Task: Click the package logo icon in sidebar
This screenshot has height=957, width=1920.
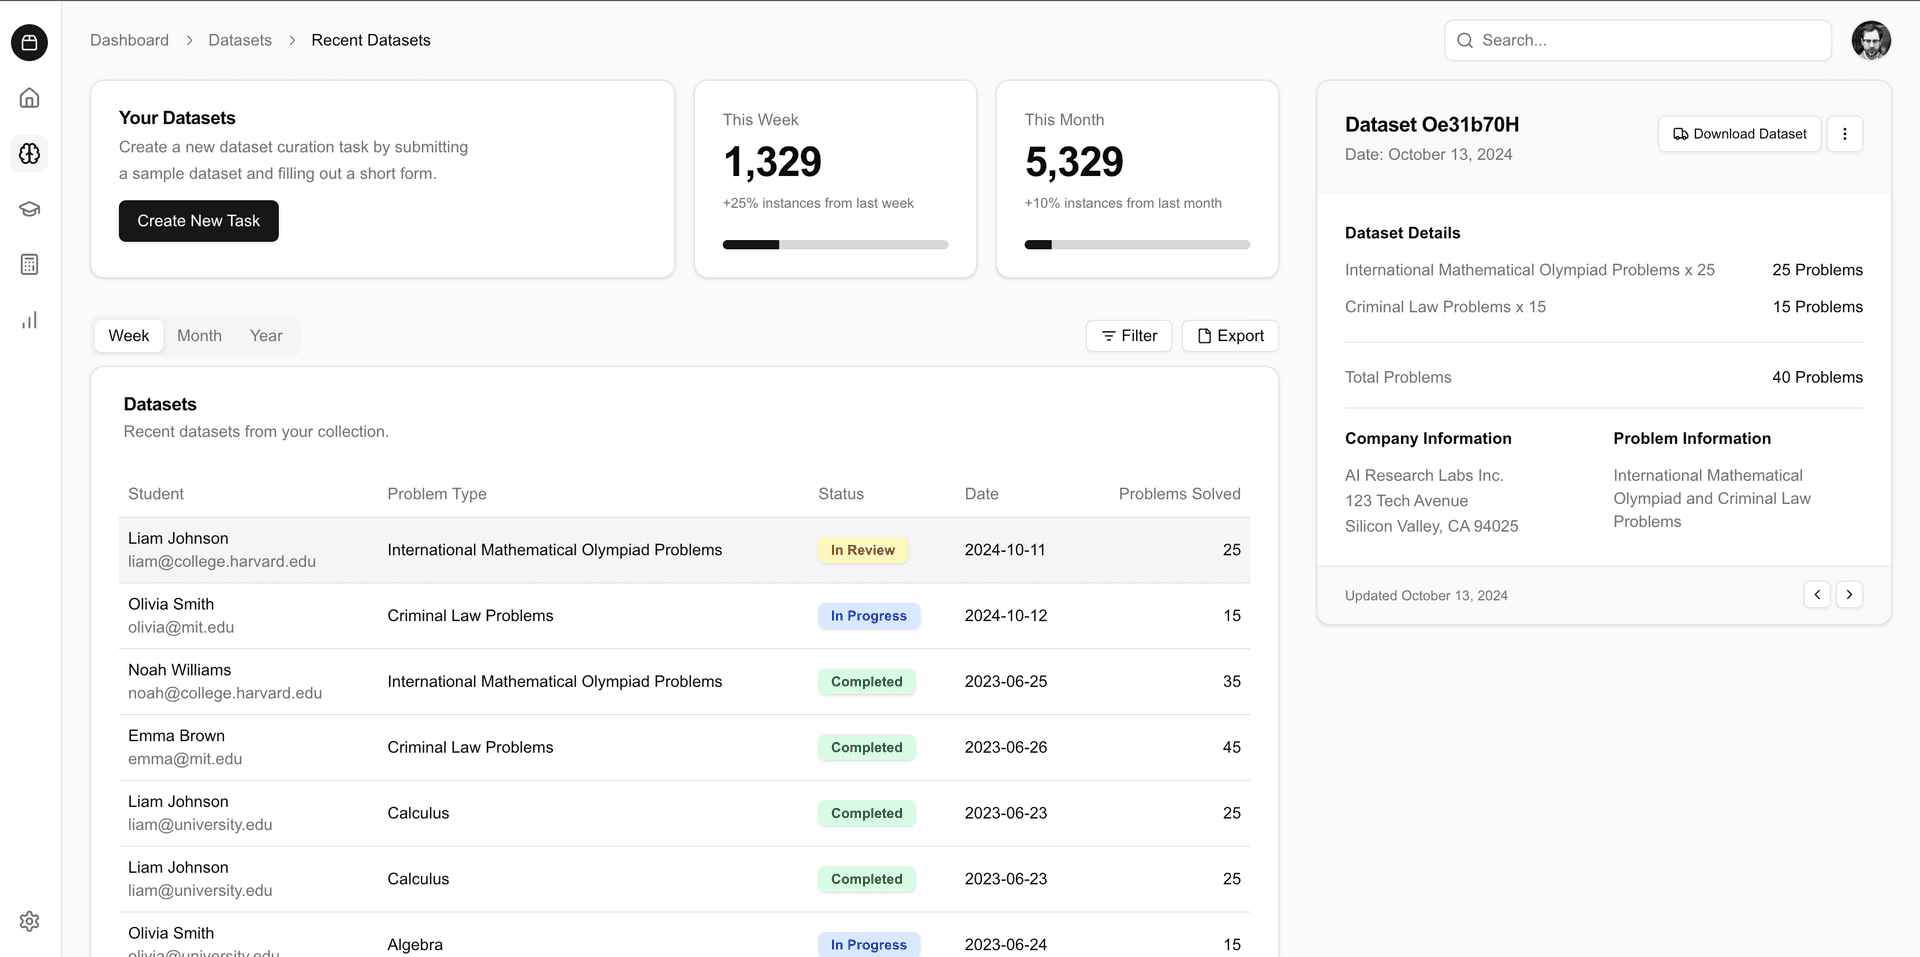Action: click(x=29, y=42)
